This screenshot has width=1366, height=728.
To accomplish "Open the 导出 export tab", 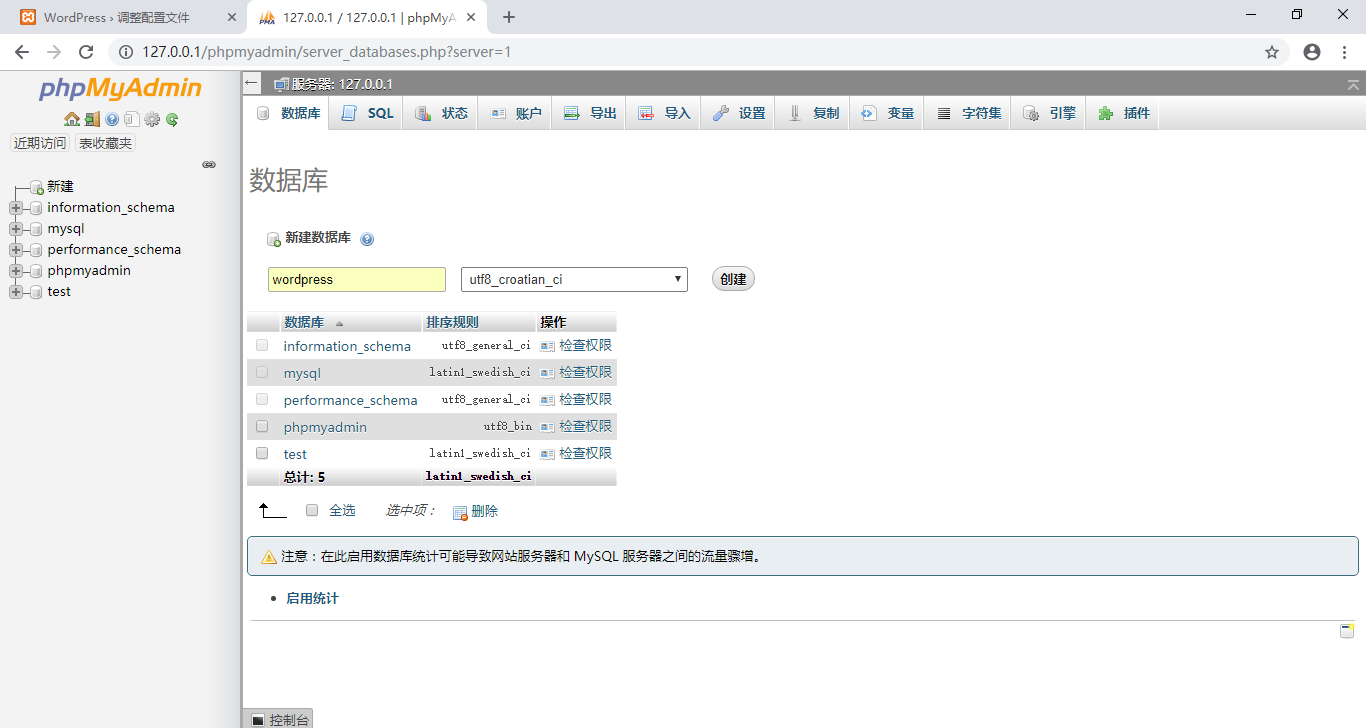I will pos(590,114).
